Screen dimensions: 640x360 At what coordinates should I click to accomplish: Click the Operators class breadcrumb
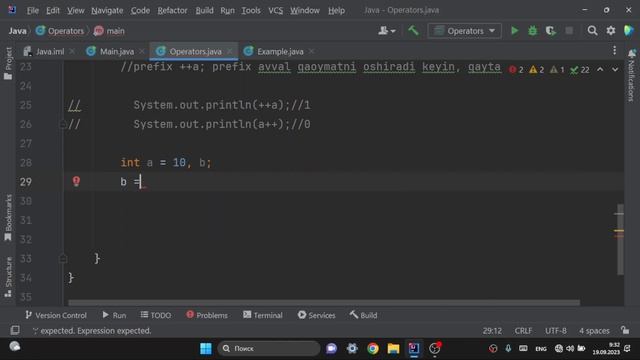(x=60, y=31)
